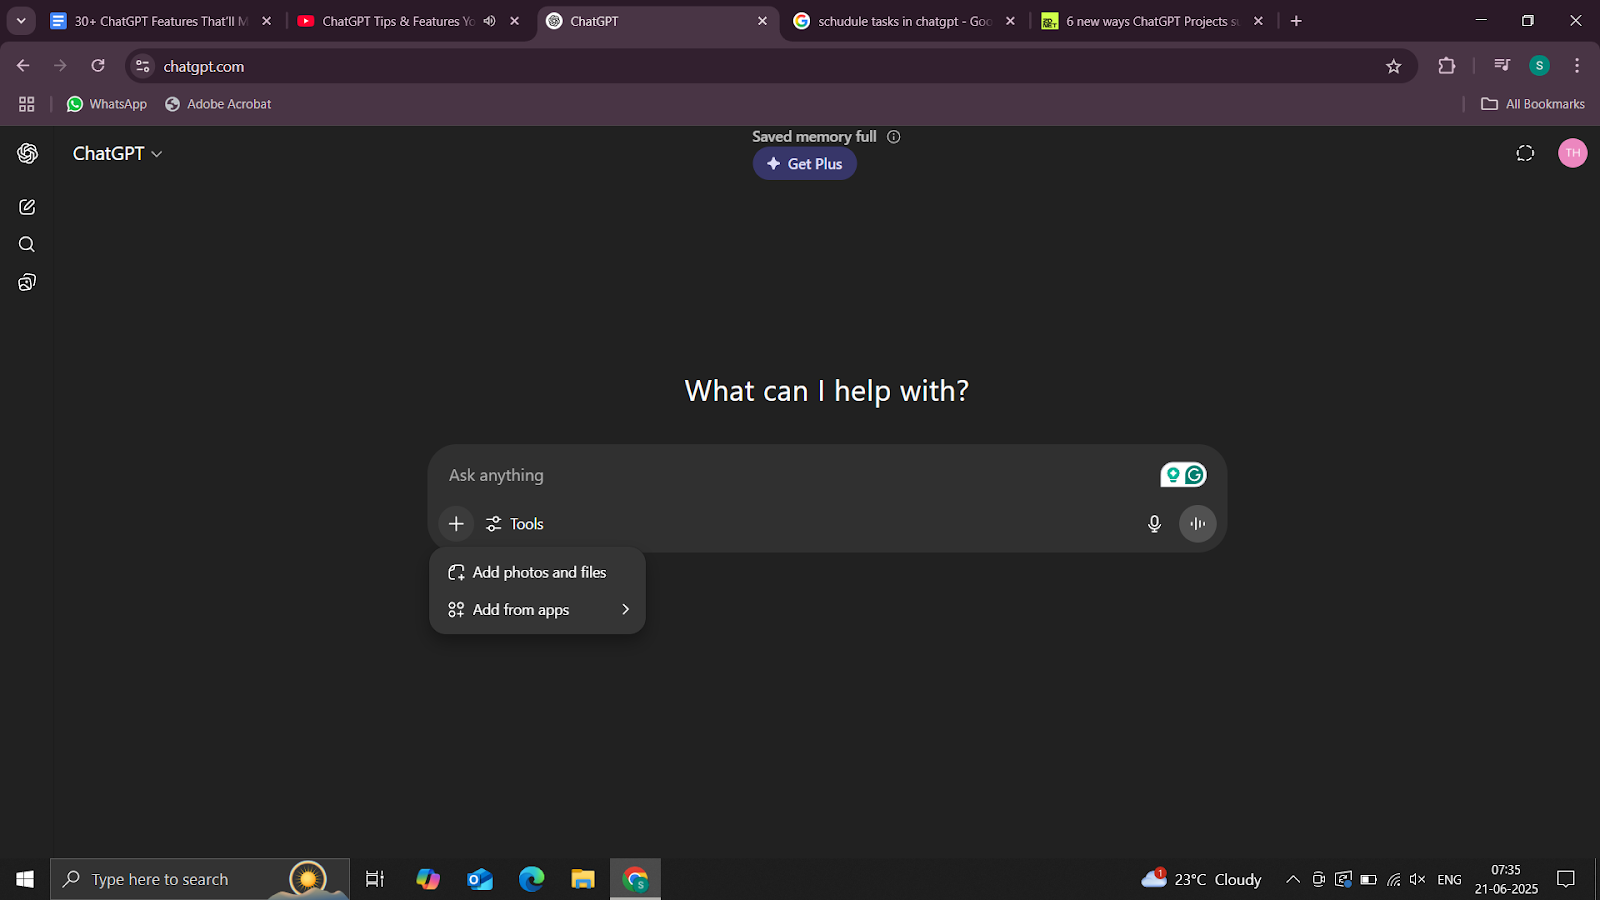Click the Type here to search taskbar box
Image resolution: width=1600 pixels, height=900 pixels.
(x=200, y=879)
